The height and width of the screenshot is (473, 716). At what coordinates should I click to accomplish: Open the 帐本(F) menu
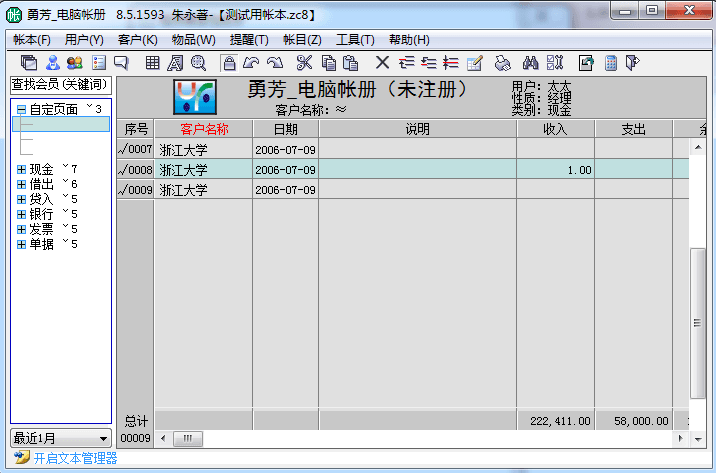click(x=32, y=40)
